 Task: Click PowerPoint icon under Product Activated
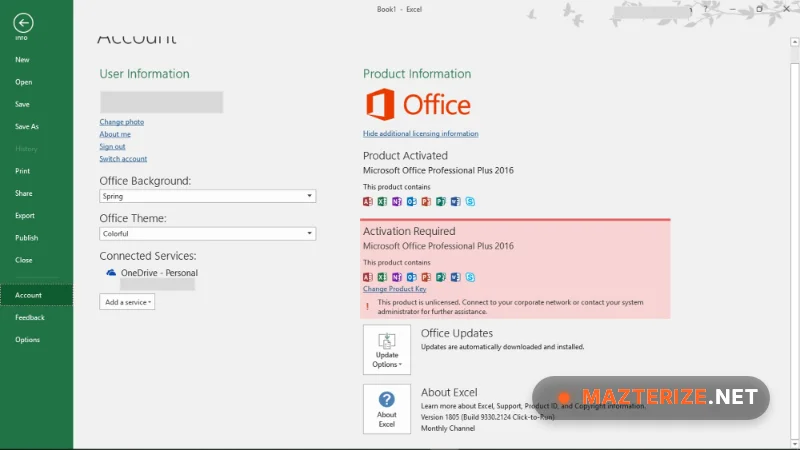[426, 202]
